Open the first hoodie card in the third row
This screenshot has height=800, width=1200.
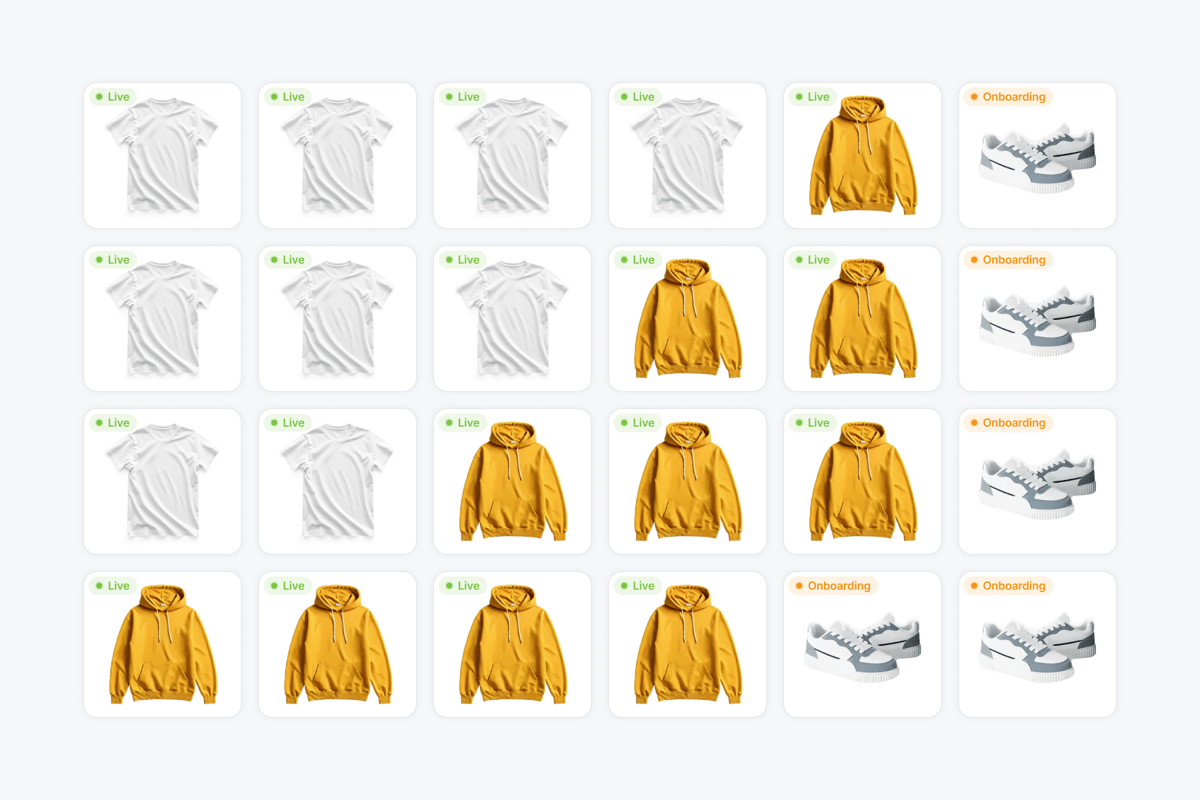tap(512, 481)
